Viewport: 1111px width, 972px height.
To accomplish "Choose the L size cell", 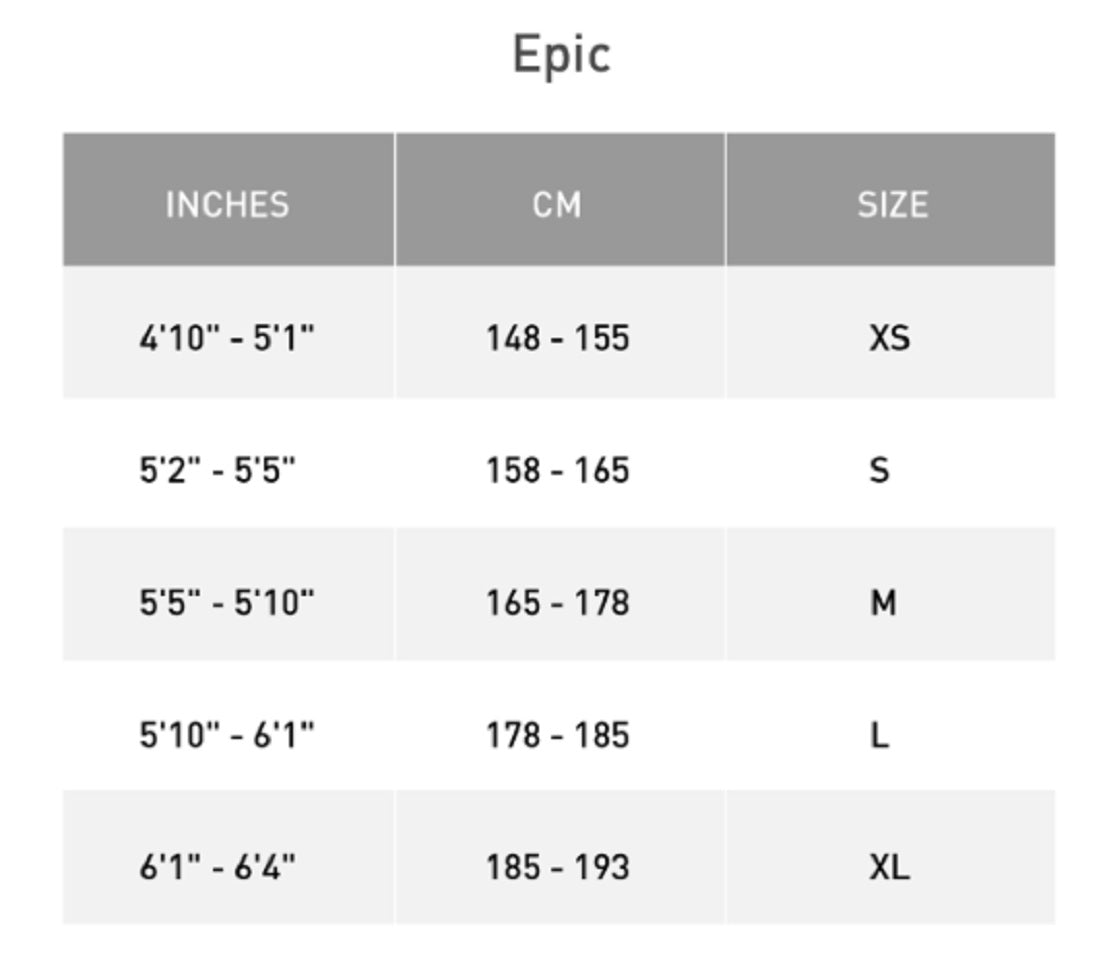I will 879,736.
